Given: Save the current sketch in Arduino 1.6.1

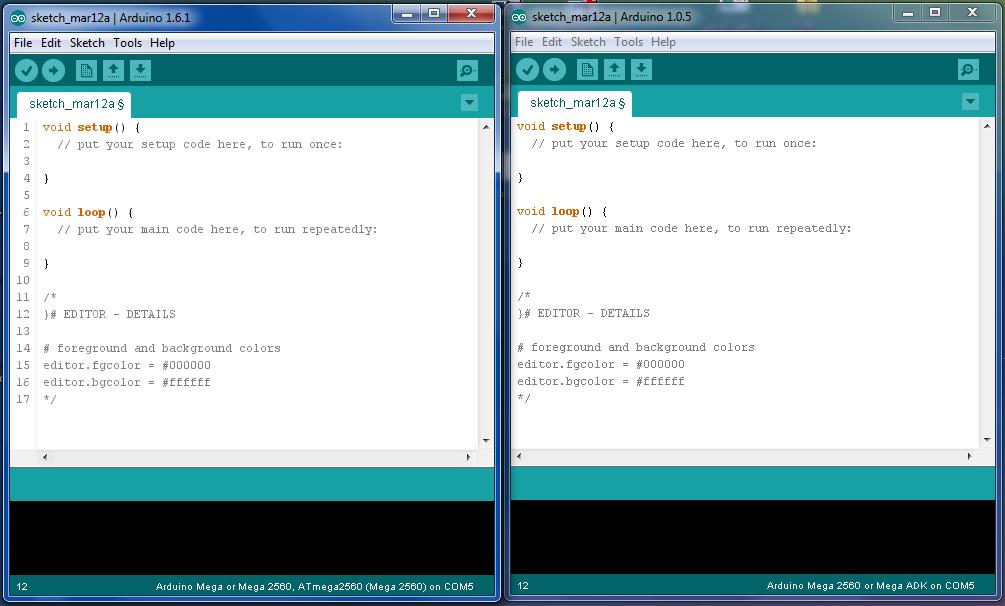Looking at the screenshot, I should point(140,70).
